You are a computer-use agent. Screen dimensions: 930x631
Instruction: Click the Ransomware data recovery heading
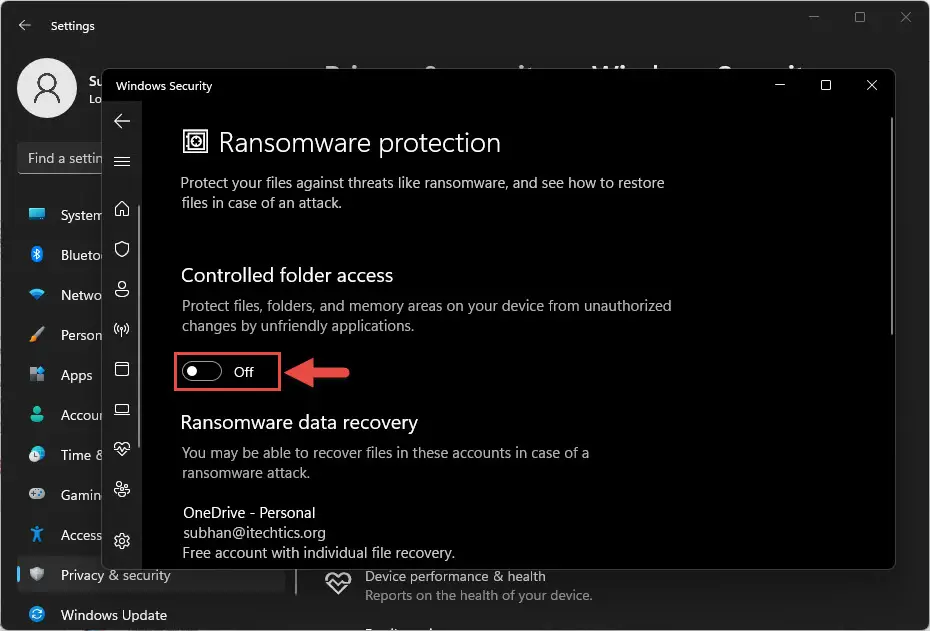[300, 422]
